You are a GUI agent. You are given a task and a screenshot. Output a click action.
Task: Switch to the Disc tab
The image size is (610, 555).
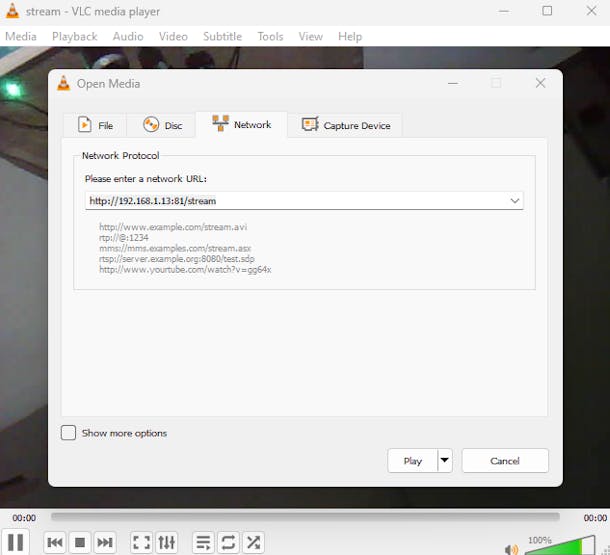point(161,125)
